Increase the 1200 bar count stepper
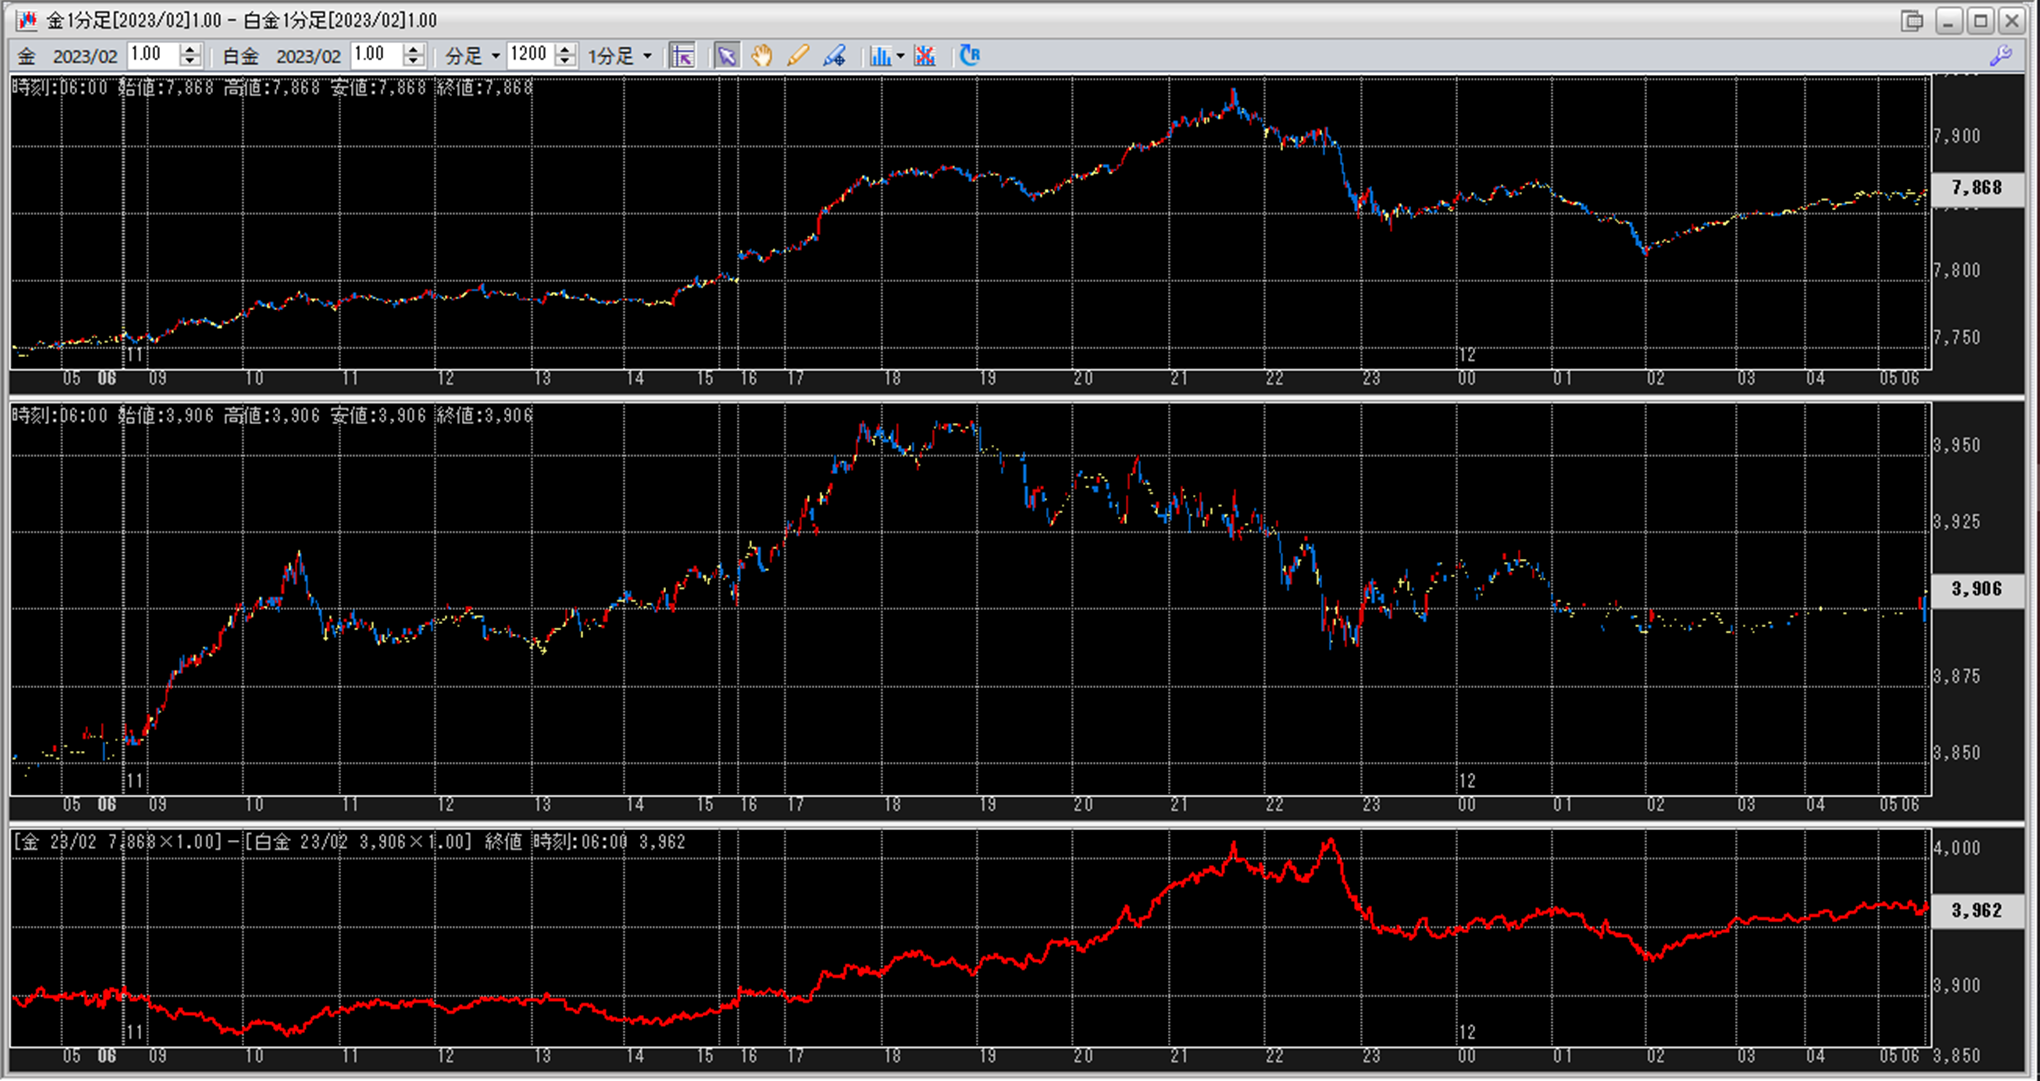This screenshot has height=1081, width=2040. point(565,49)
